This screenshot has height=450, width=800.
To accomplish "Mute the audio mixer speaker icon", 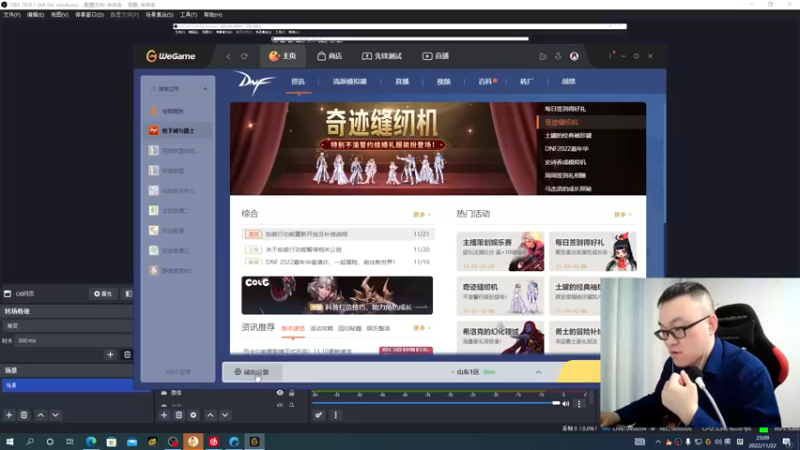I will tap(565, 404).
